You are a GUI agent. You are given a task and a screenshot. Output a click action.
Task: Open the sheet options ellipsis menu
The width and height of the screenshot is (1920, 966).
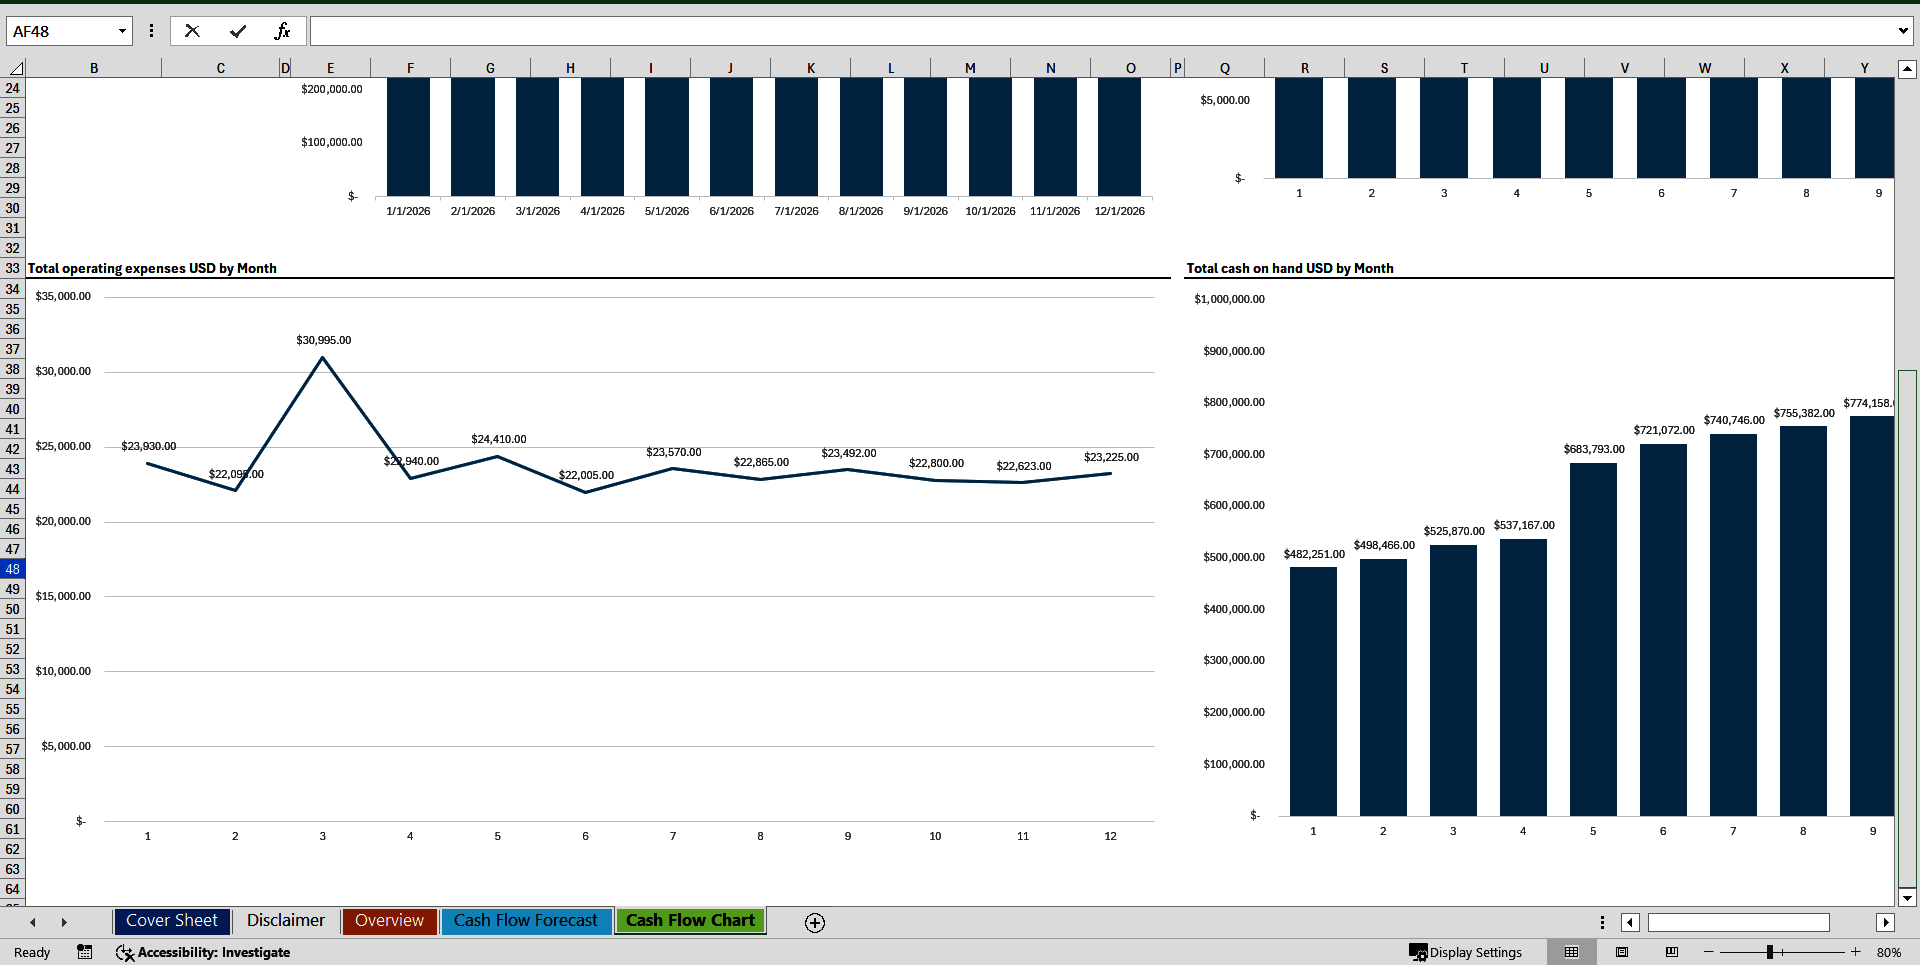point(1602,921)
